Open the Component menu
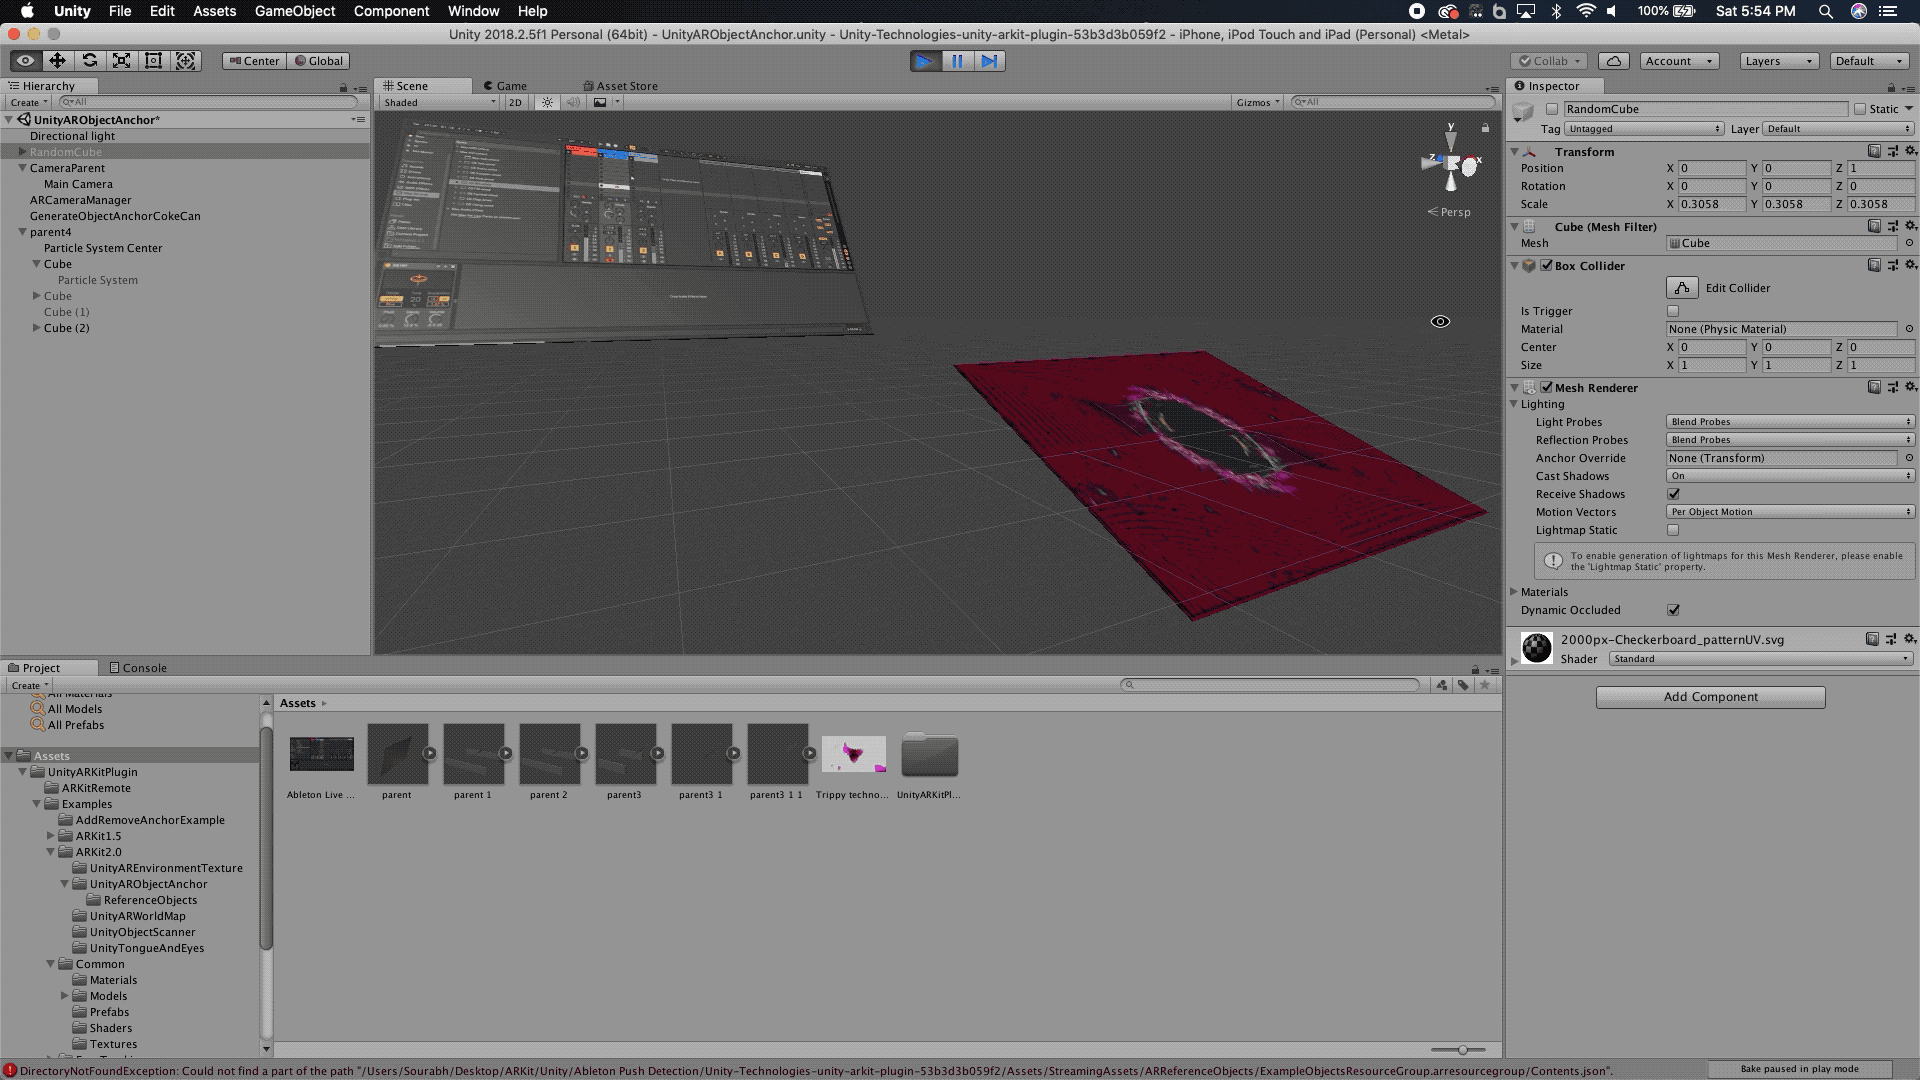The width and height of the screenshot is (1920, 1080). click(x=391, y=11)
